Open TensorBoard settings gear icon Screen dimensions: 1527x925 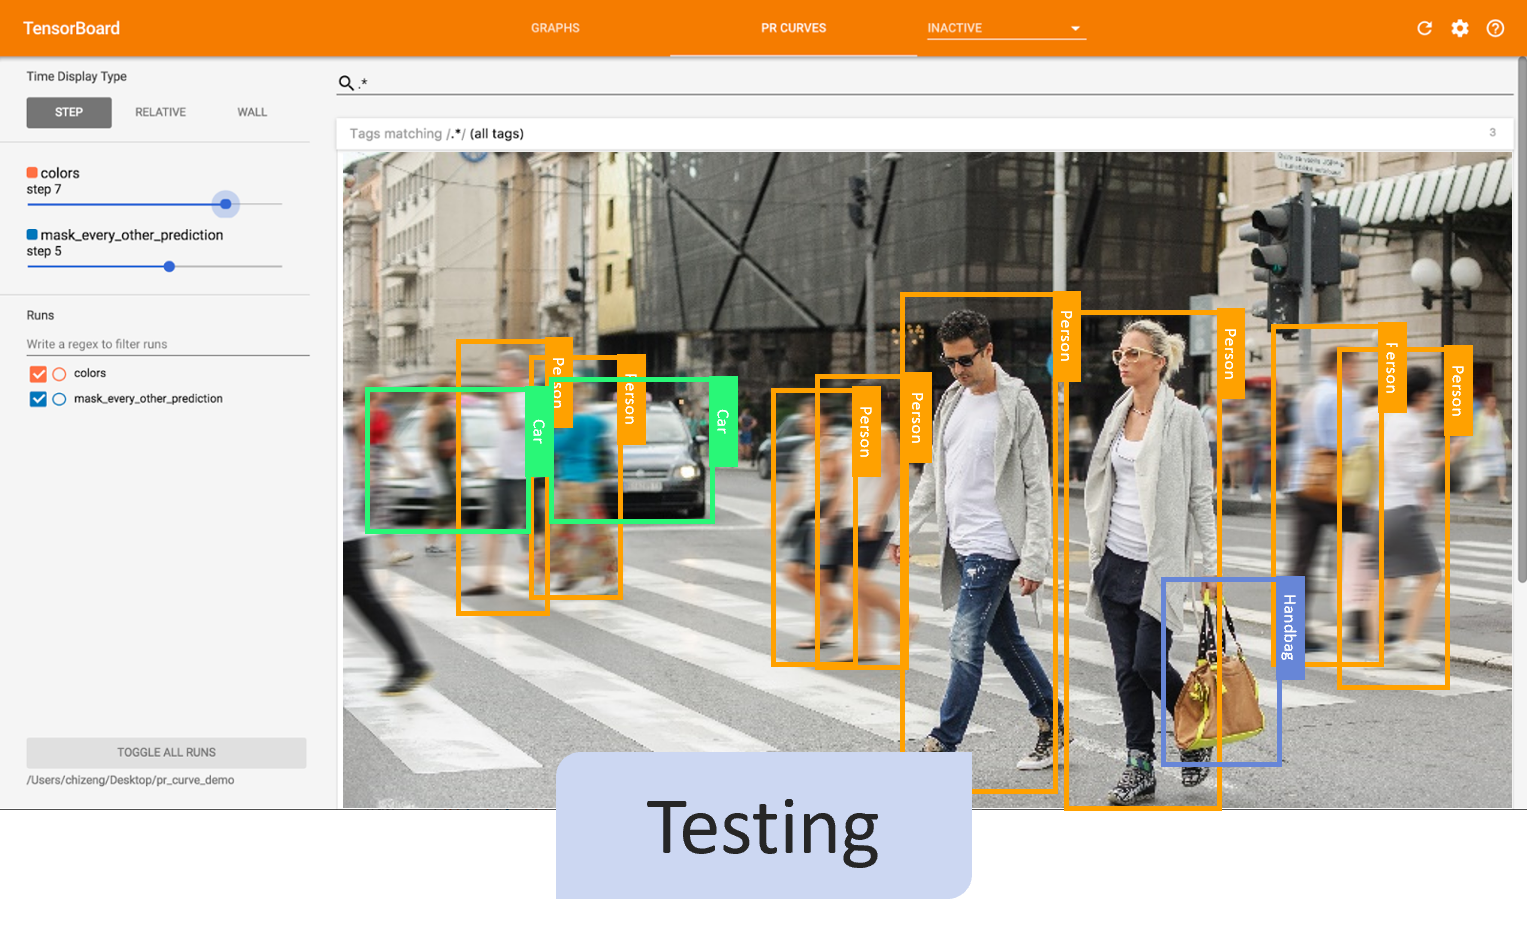point(1460,28)
